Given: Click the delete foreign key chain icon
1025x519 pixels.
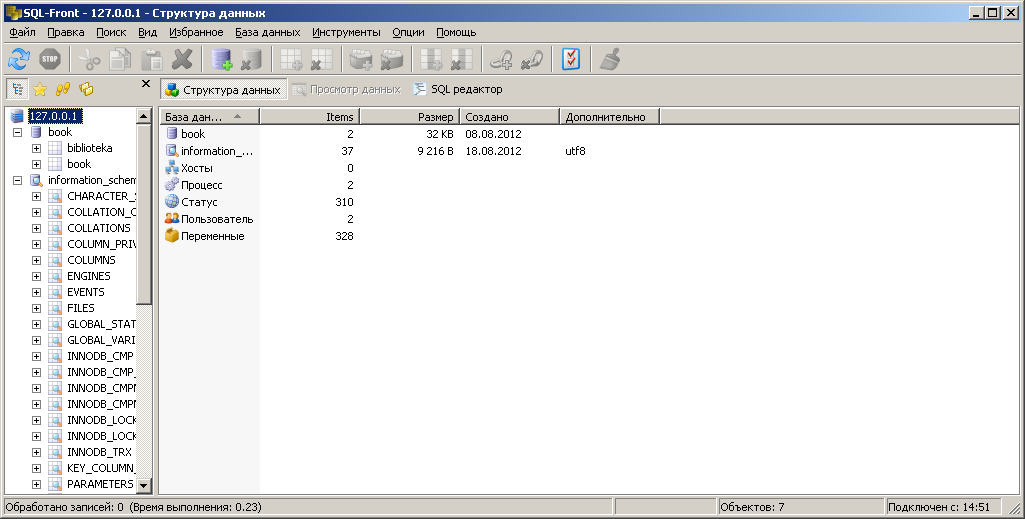Looking at the screenshot, I should click(x=532, y=59).
